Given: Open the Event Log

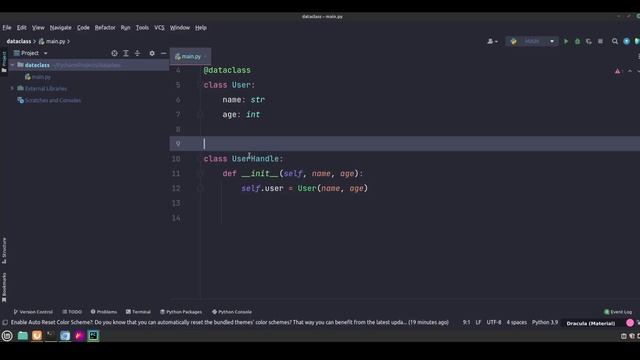Looking at the screenshot, I should tap(618, 312).
